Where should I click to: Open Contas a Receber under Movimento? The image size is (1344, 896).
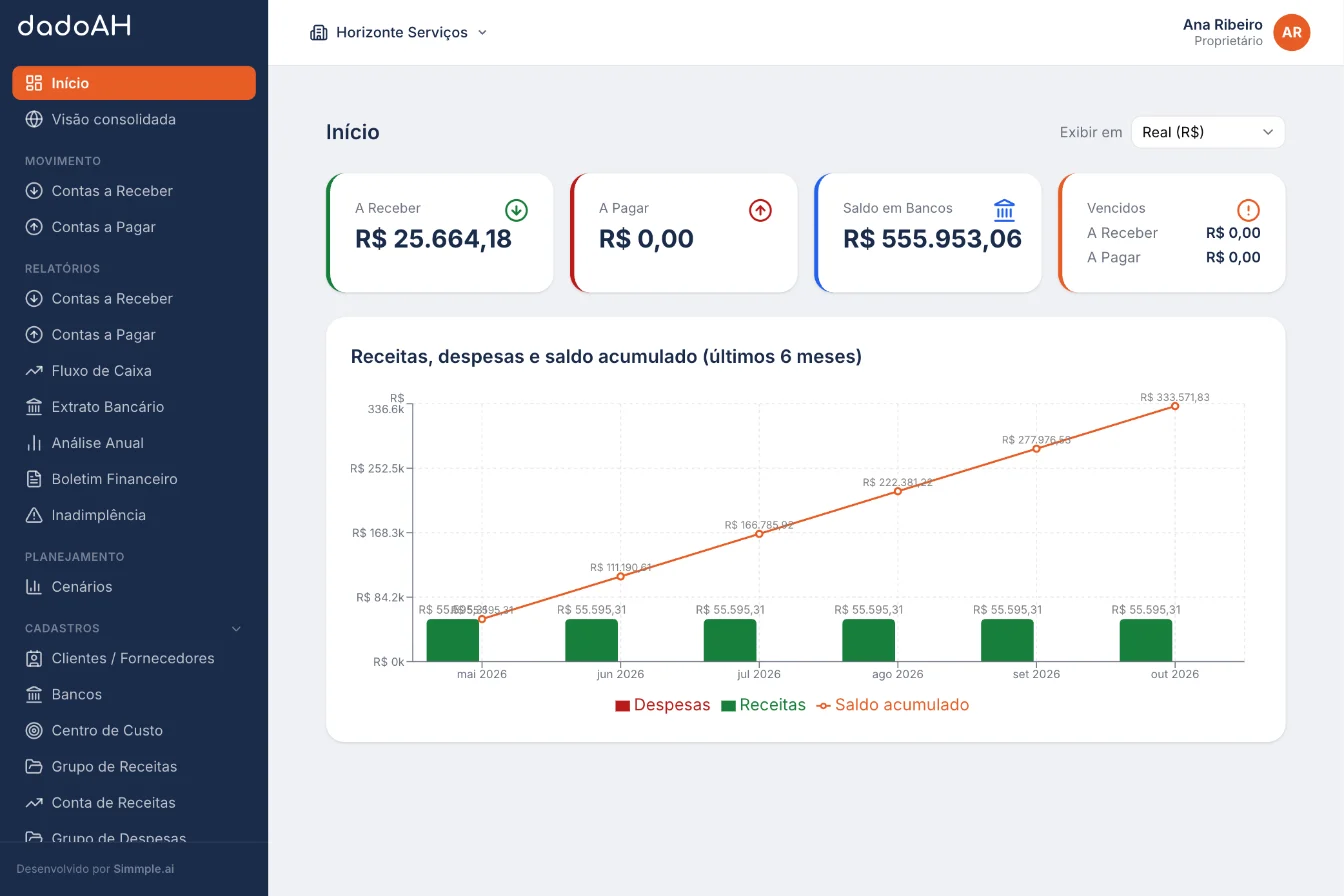(x=134, y=191)
